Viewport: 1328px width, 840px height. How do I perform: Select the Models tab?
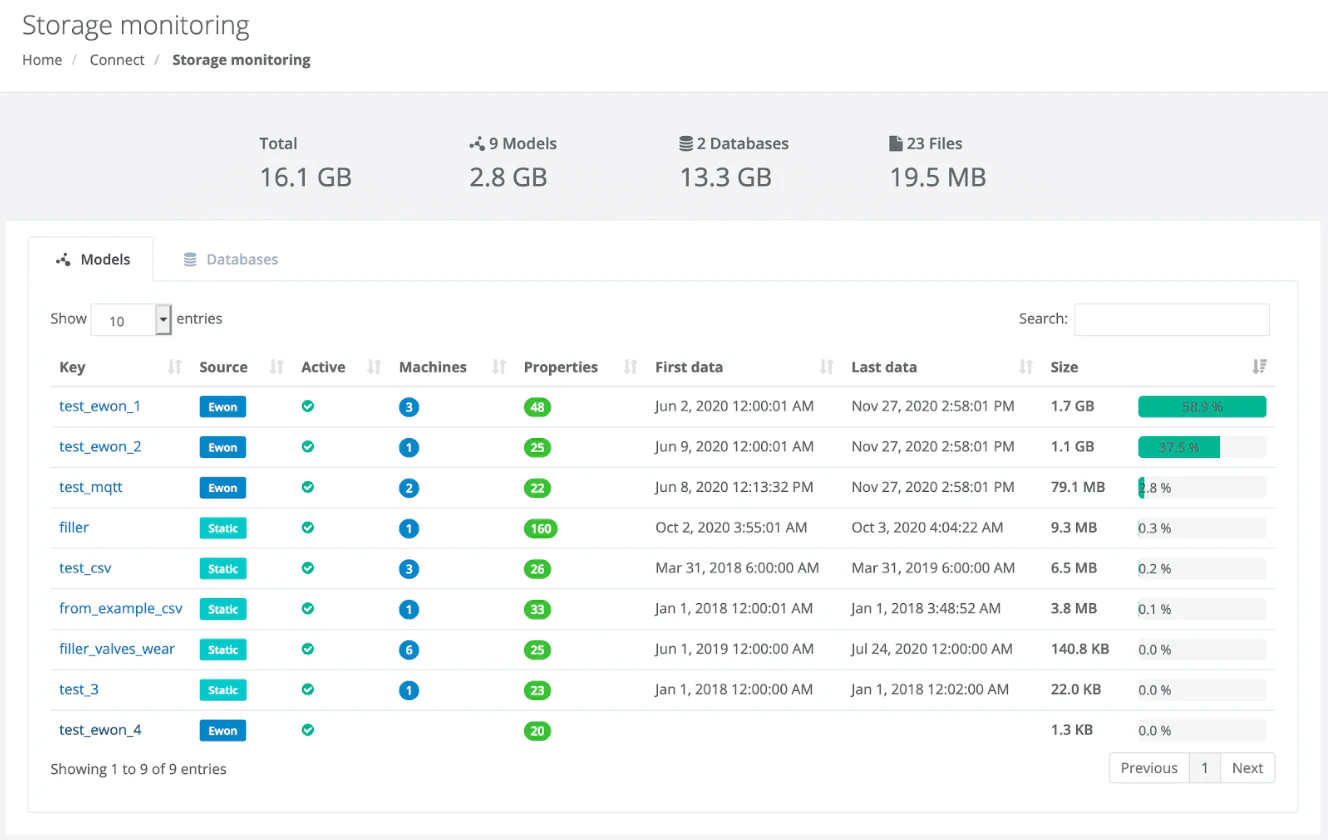click(91, 259)
